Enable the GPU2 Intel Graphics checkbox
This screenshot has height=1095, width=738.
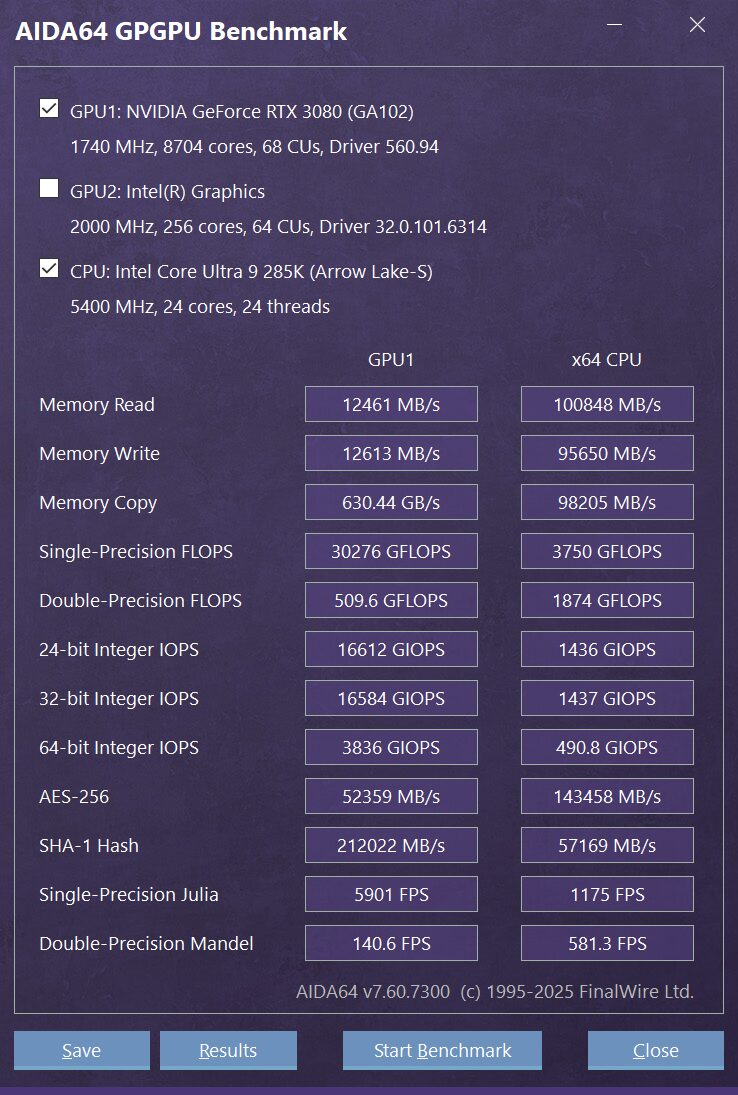[49, 189]
